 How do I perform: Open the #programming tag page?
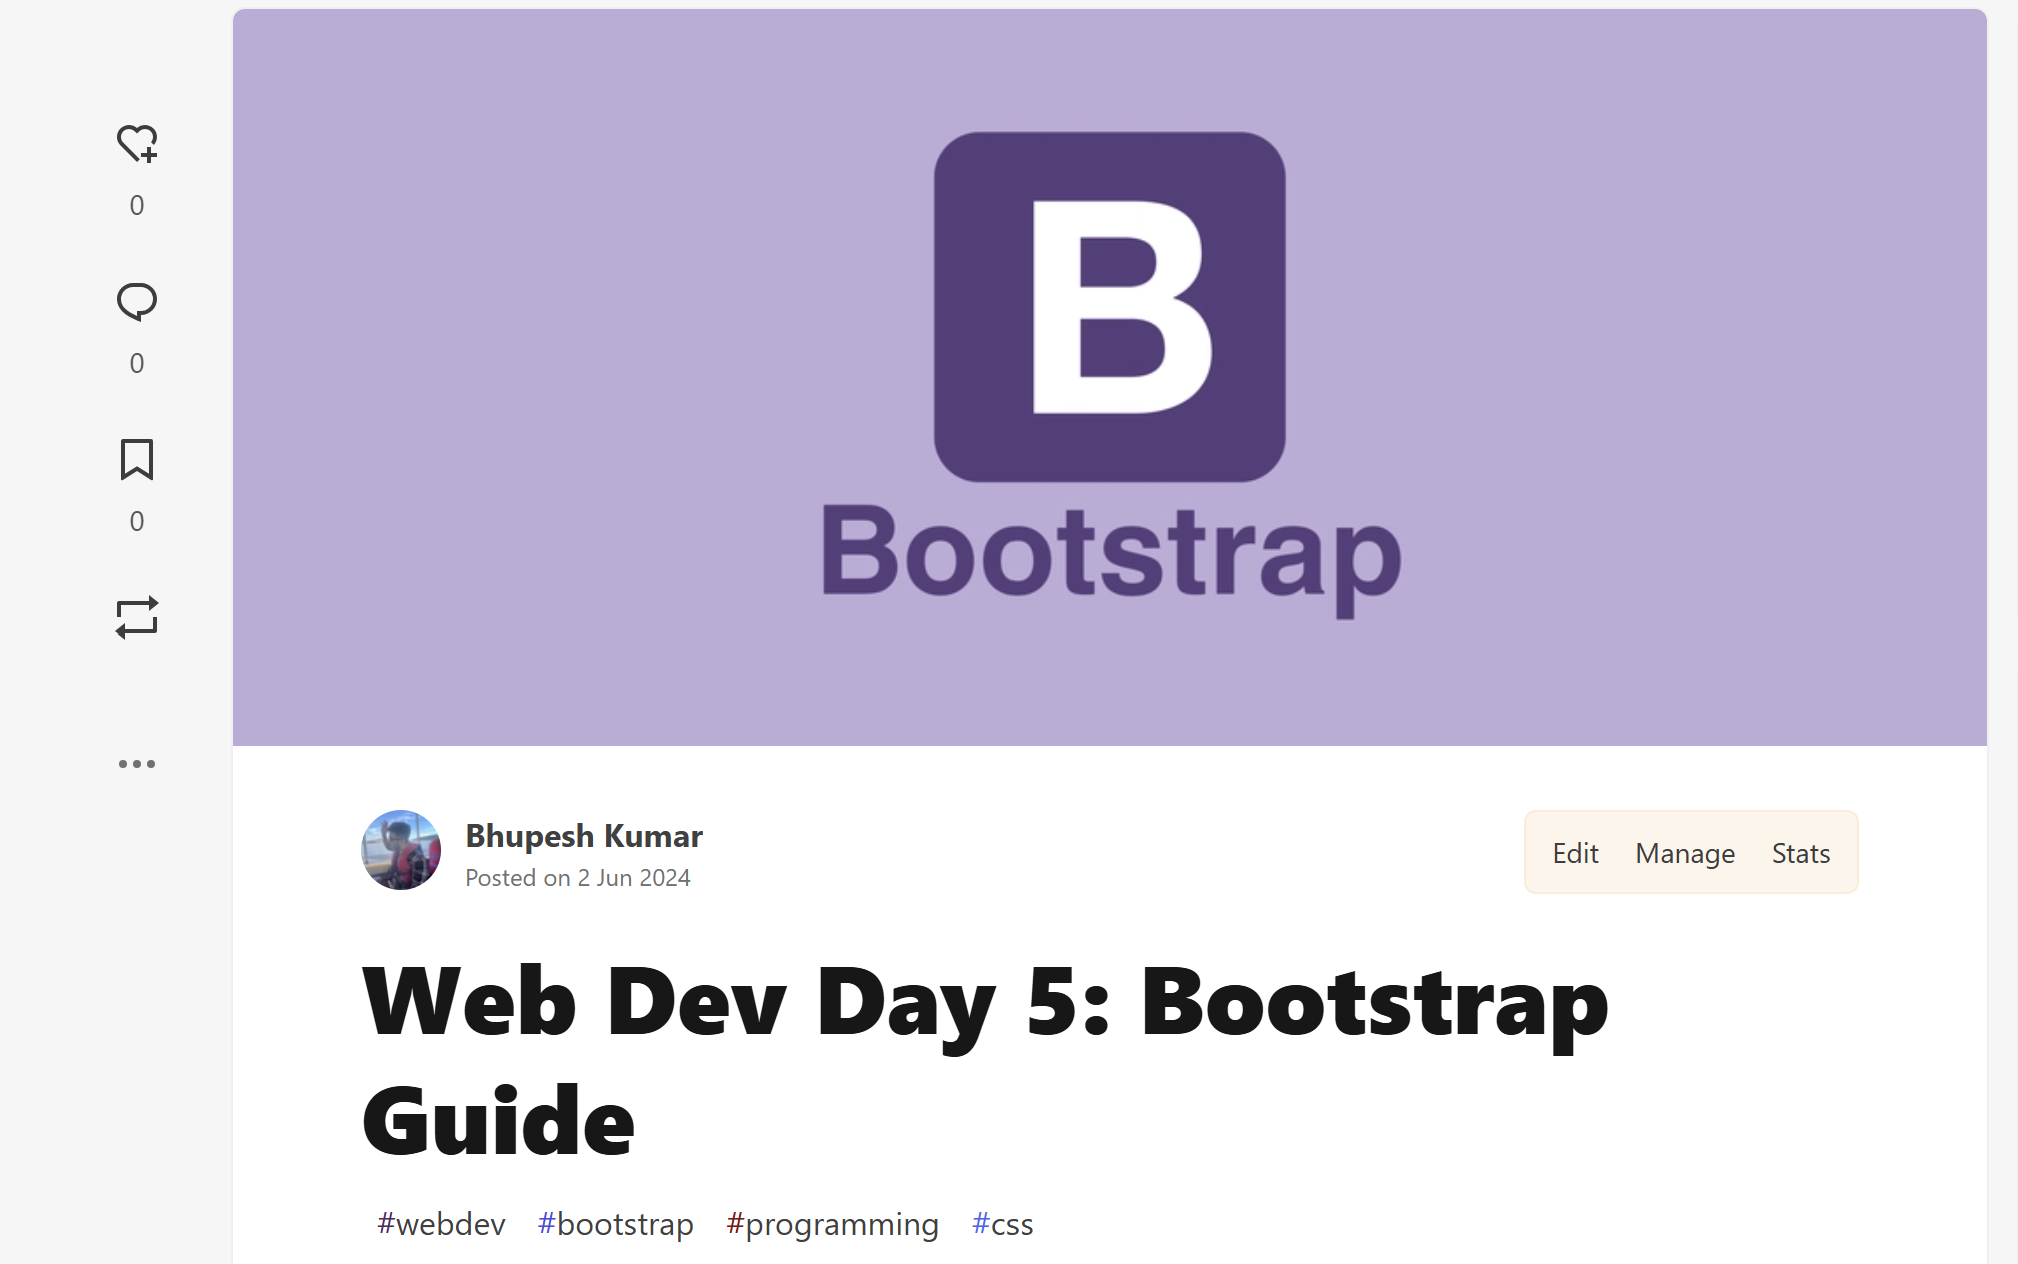832,1223
